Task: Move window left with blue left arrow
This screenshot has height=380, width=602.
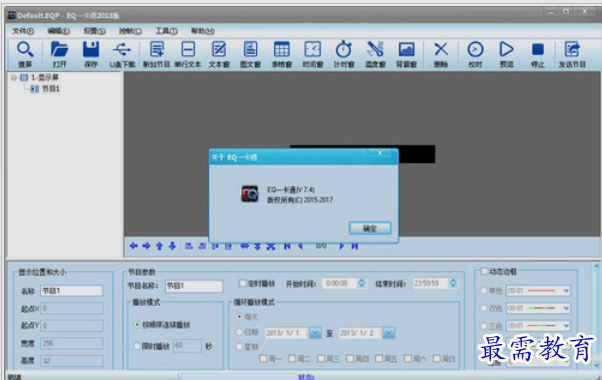Action: point(134,246)
